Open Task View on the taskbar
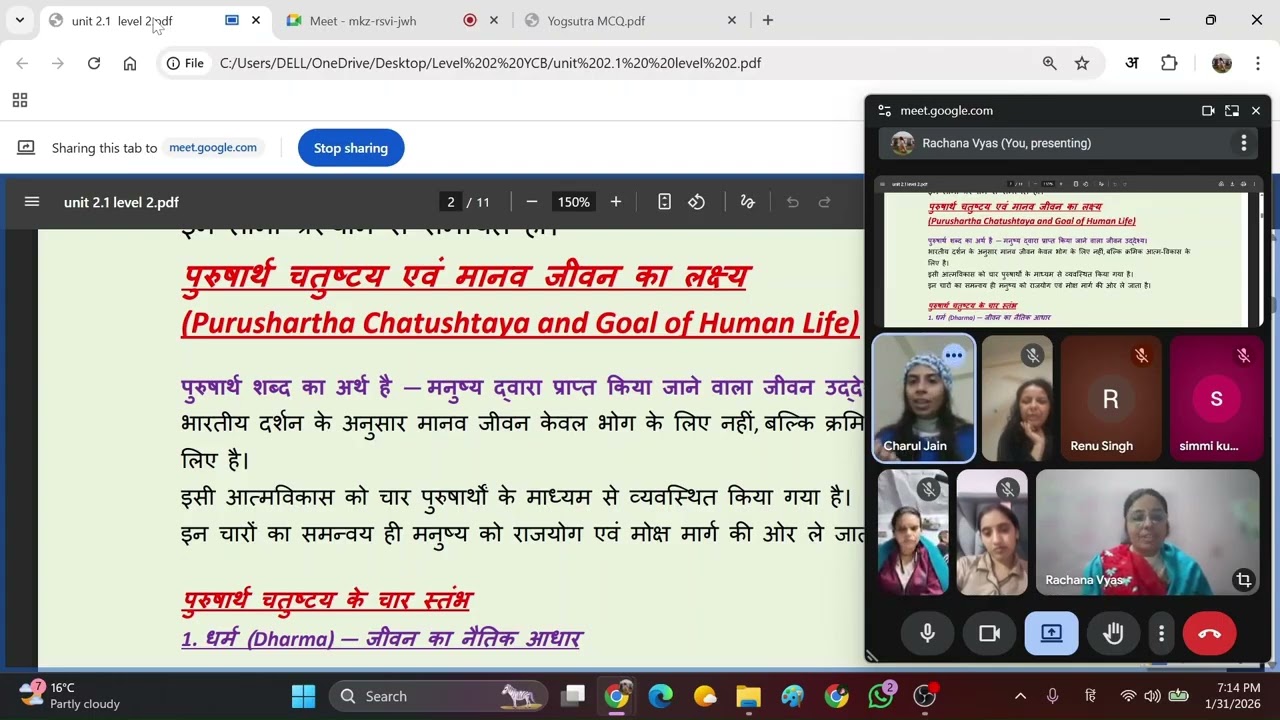The width and height of the screenshot is (1280, 720). pyautogui.click(x=573, y=696)
